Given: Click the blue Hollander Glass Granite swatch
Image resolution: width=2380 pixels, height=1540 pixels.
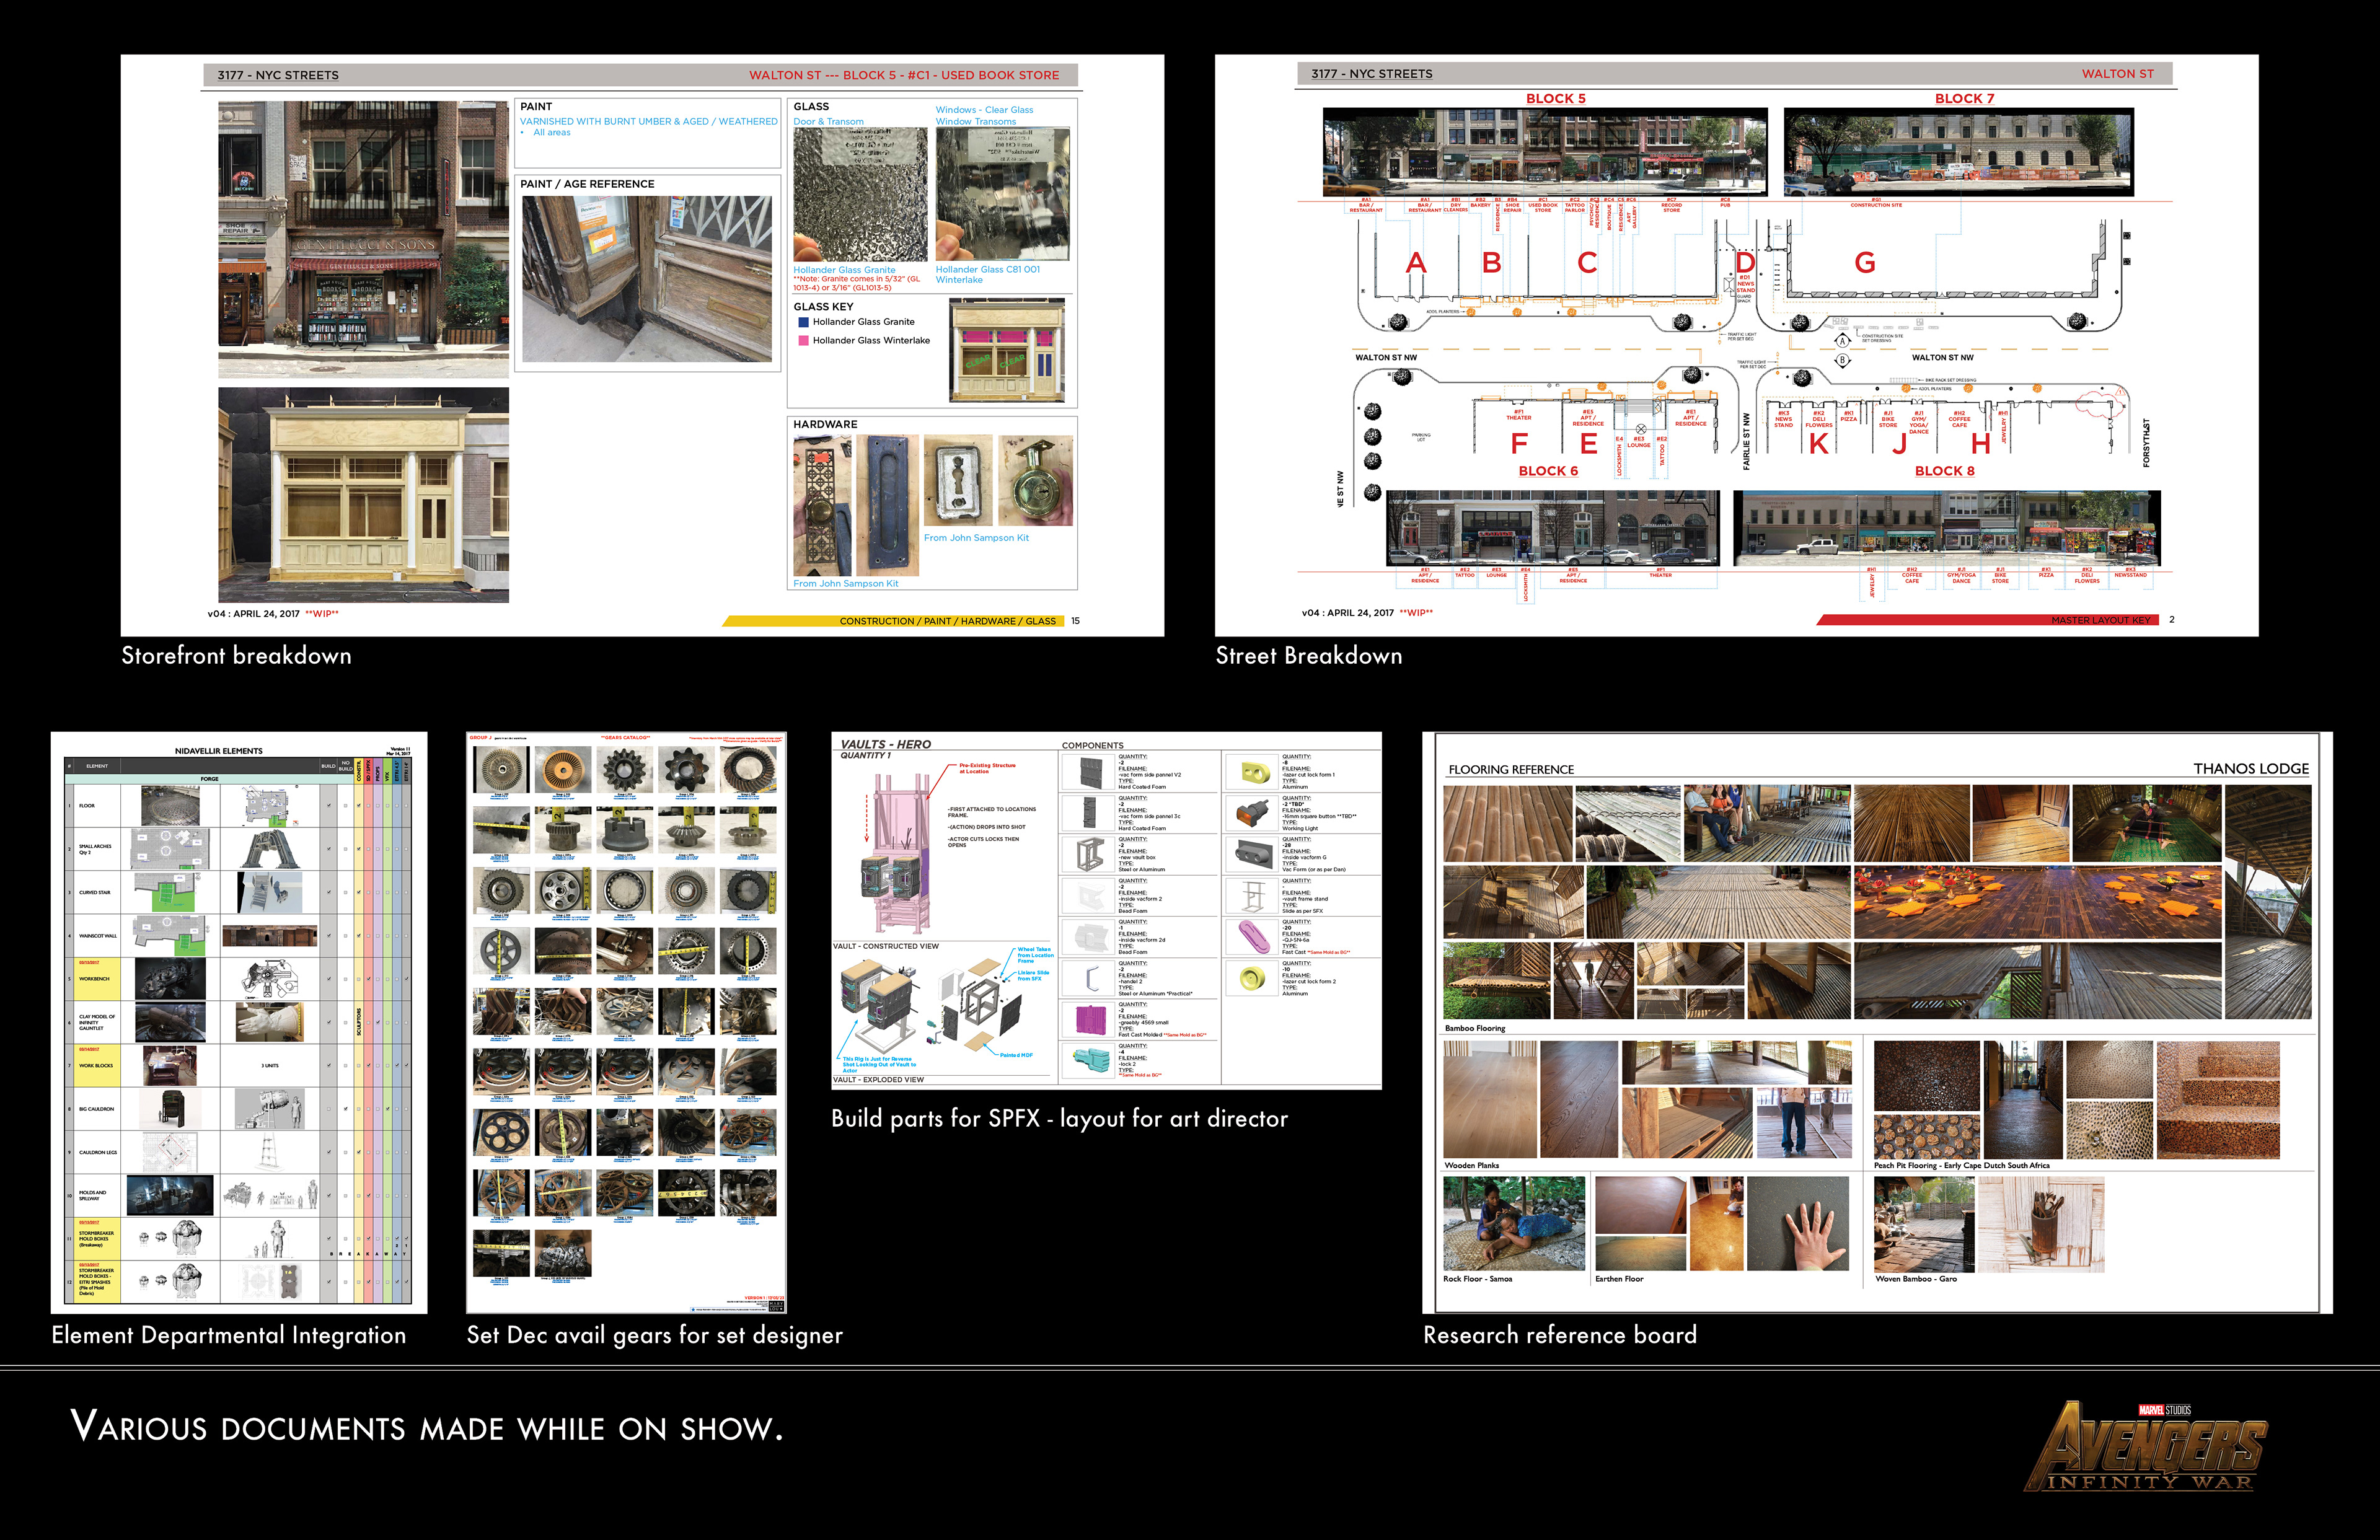Looking at the screenshot, I should pos(803,322).
